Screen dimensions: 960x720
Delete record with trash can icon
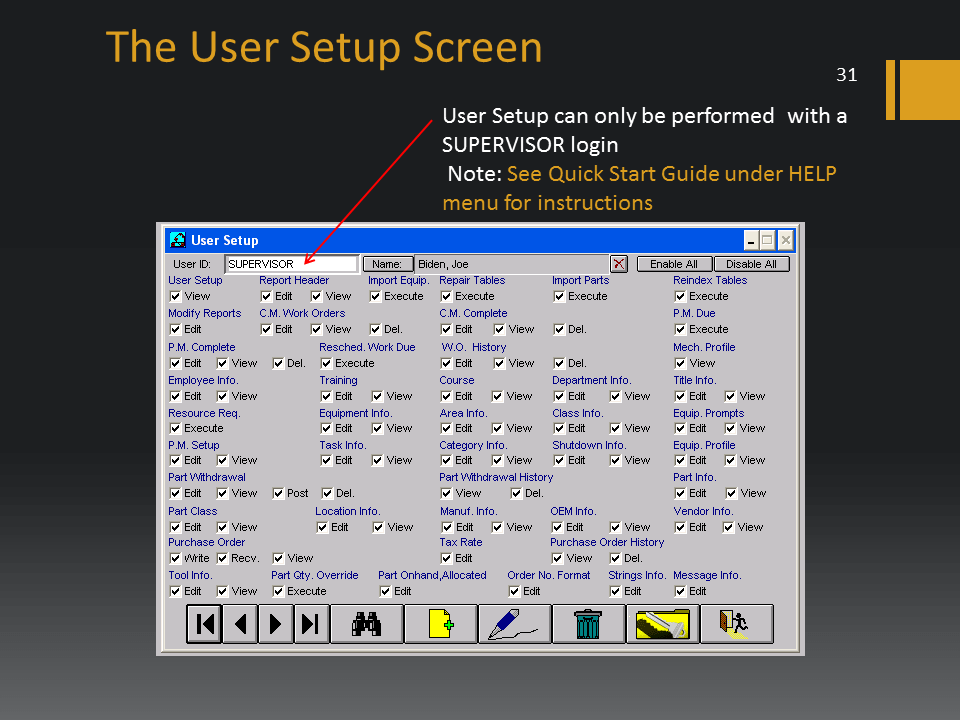(588, 624)
